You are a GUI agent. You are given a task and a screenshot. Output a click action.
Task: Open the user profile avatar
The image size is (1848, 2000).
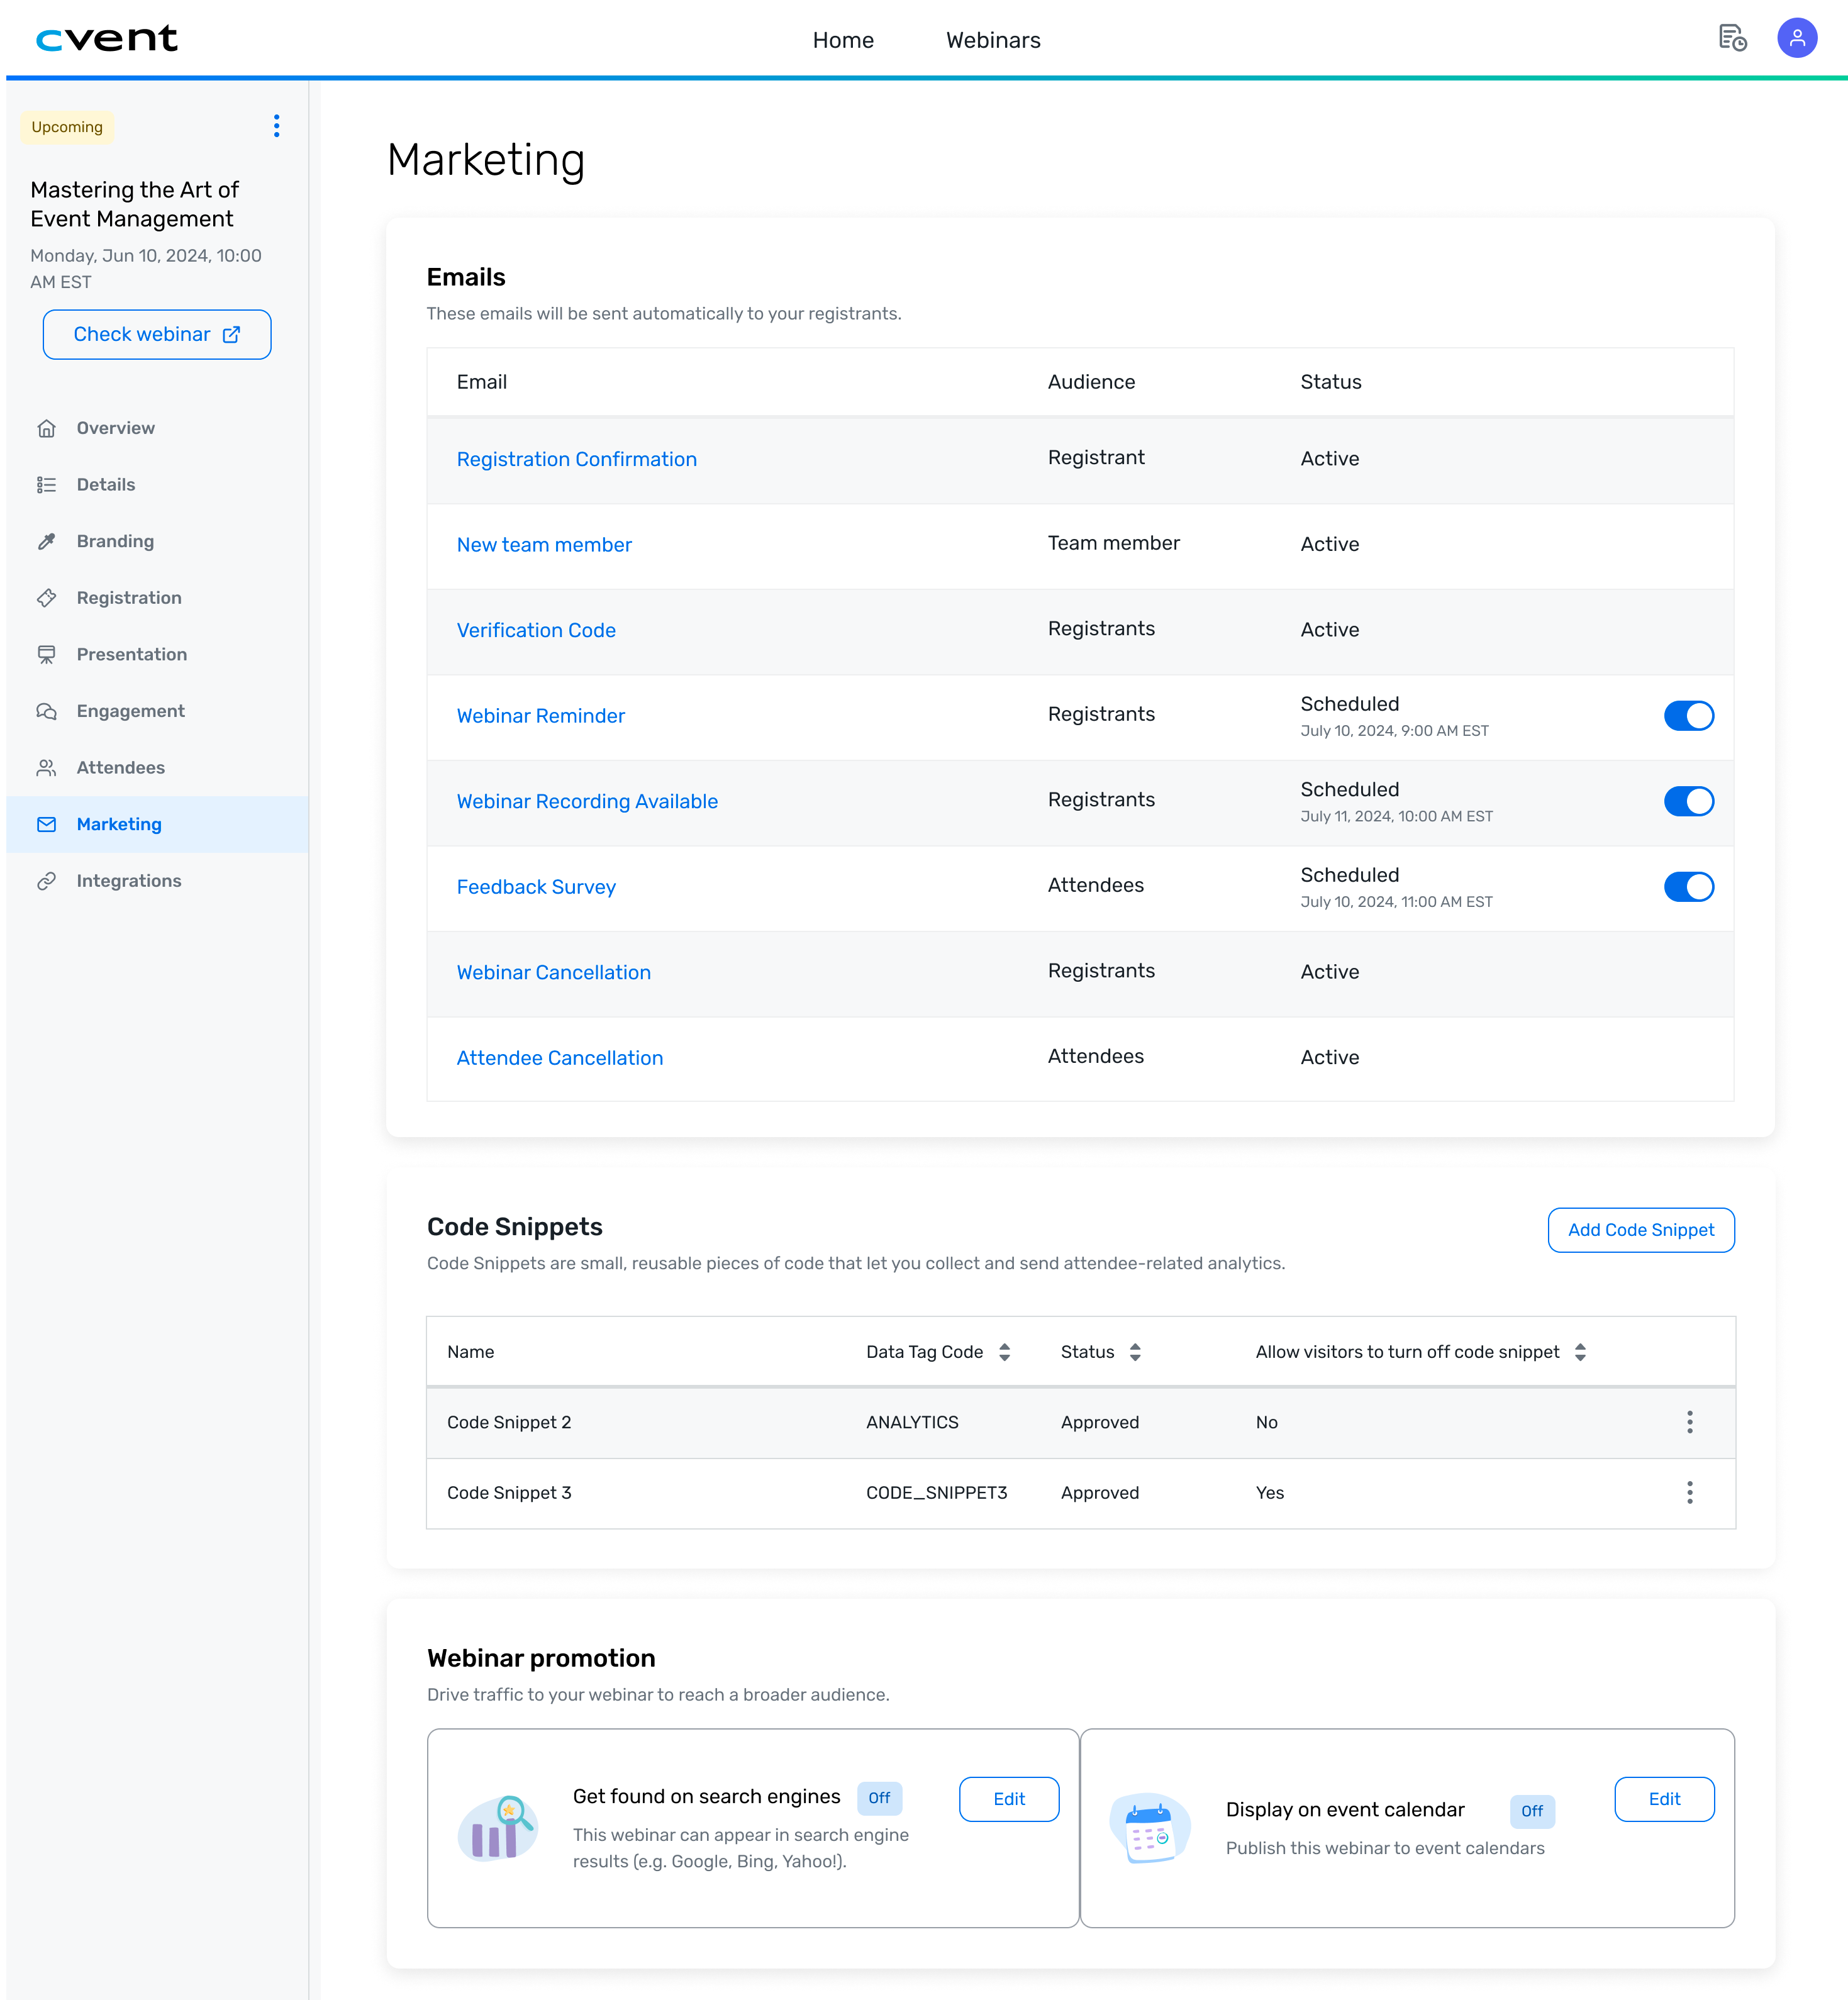pos(1796,38)
